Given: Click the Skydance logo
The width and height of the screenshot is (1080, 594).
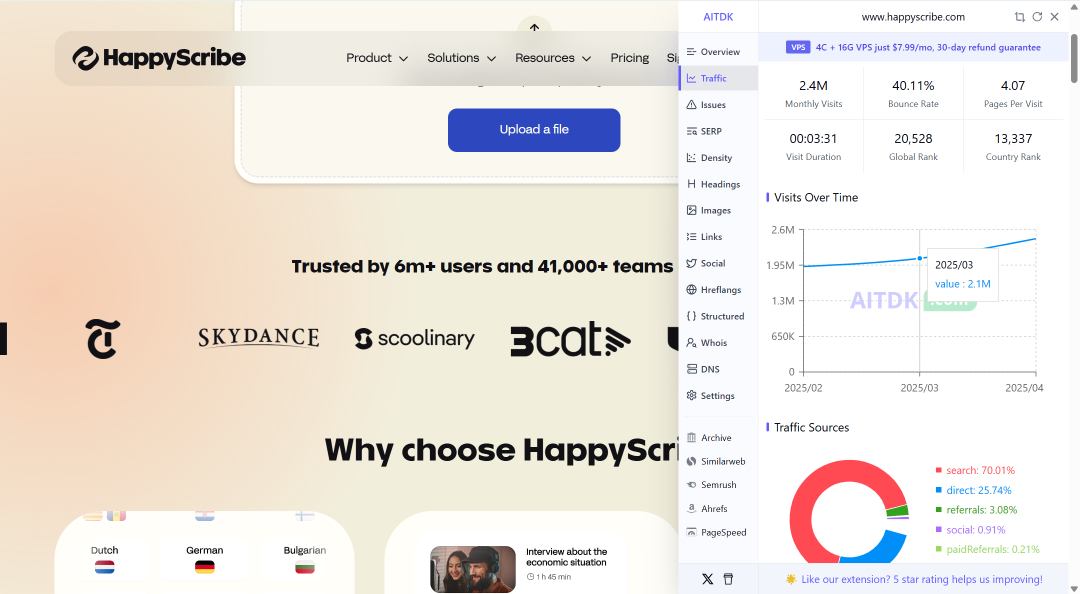Looking at the screenshot, I should (x=258, y=338).
